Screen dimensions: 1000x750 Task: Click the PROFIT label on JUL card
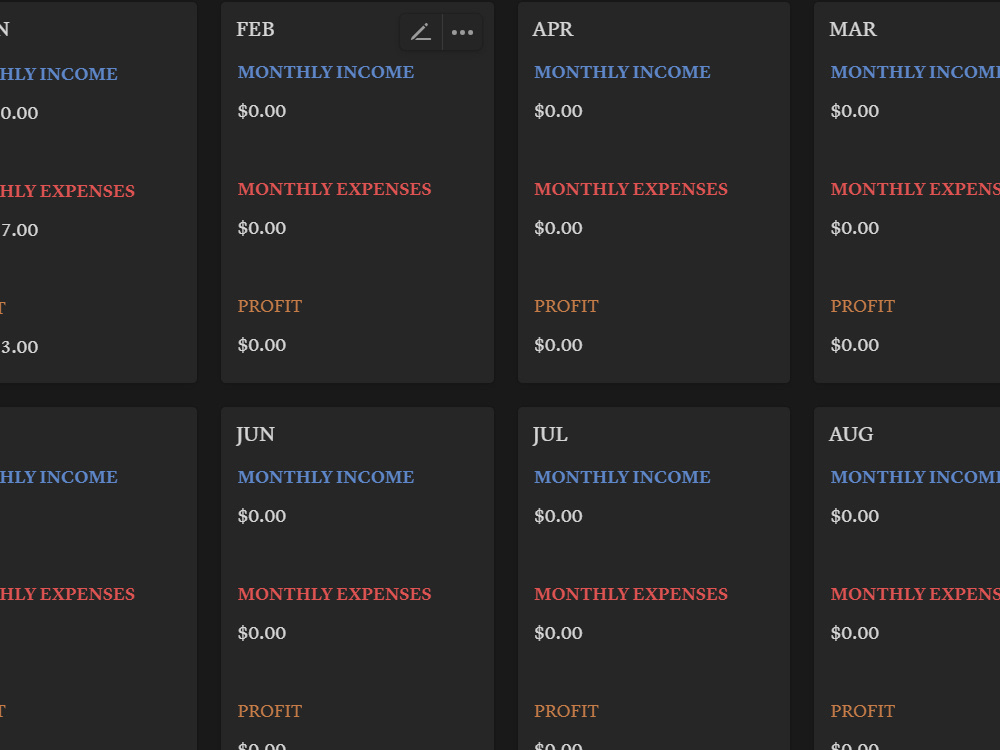click(566, 711)
